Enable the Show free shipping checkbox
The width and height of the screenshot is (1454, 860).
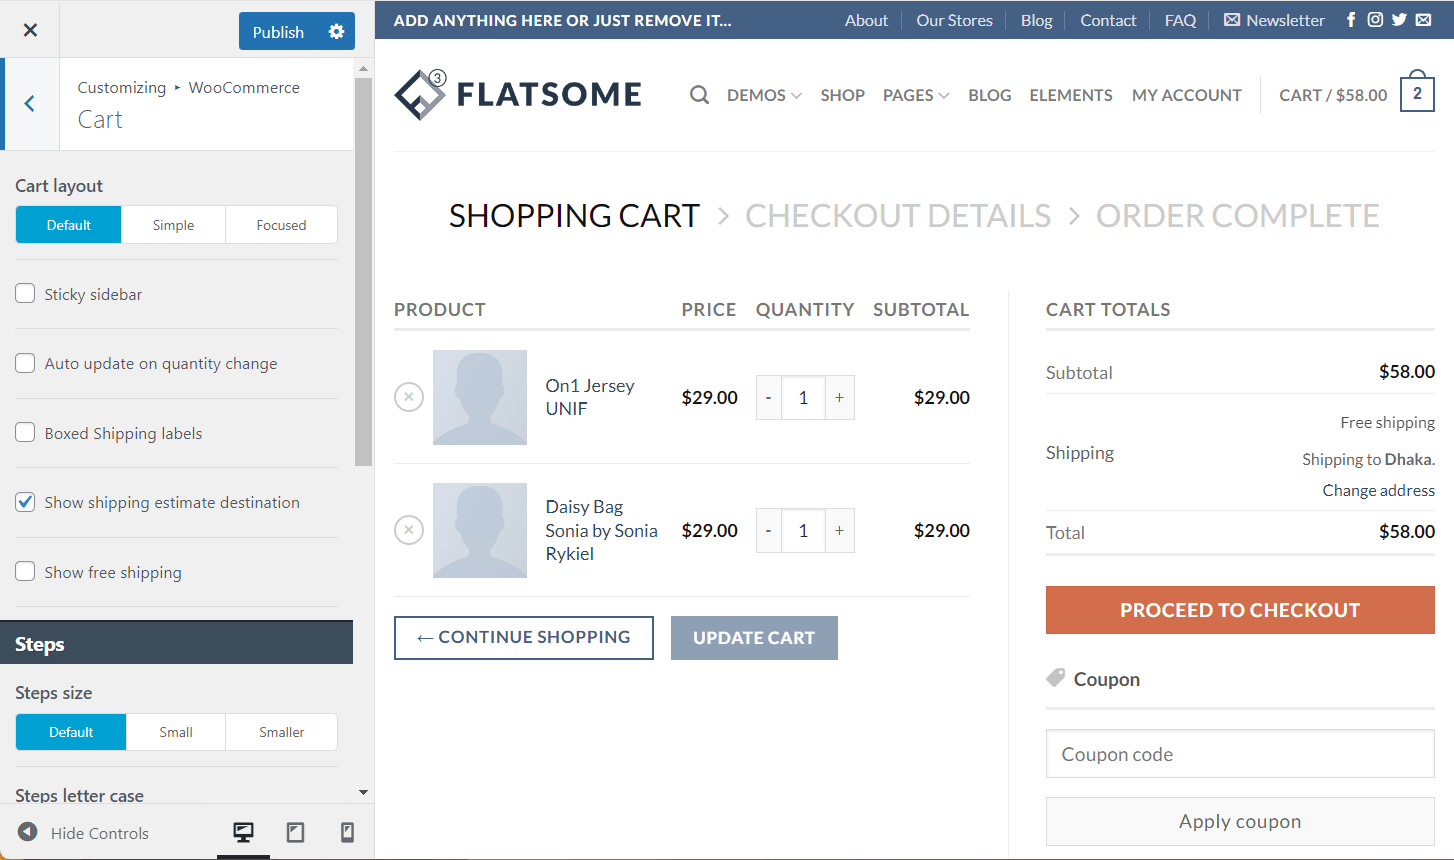pos(24,571)
